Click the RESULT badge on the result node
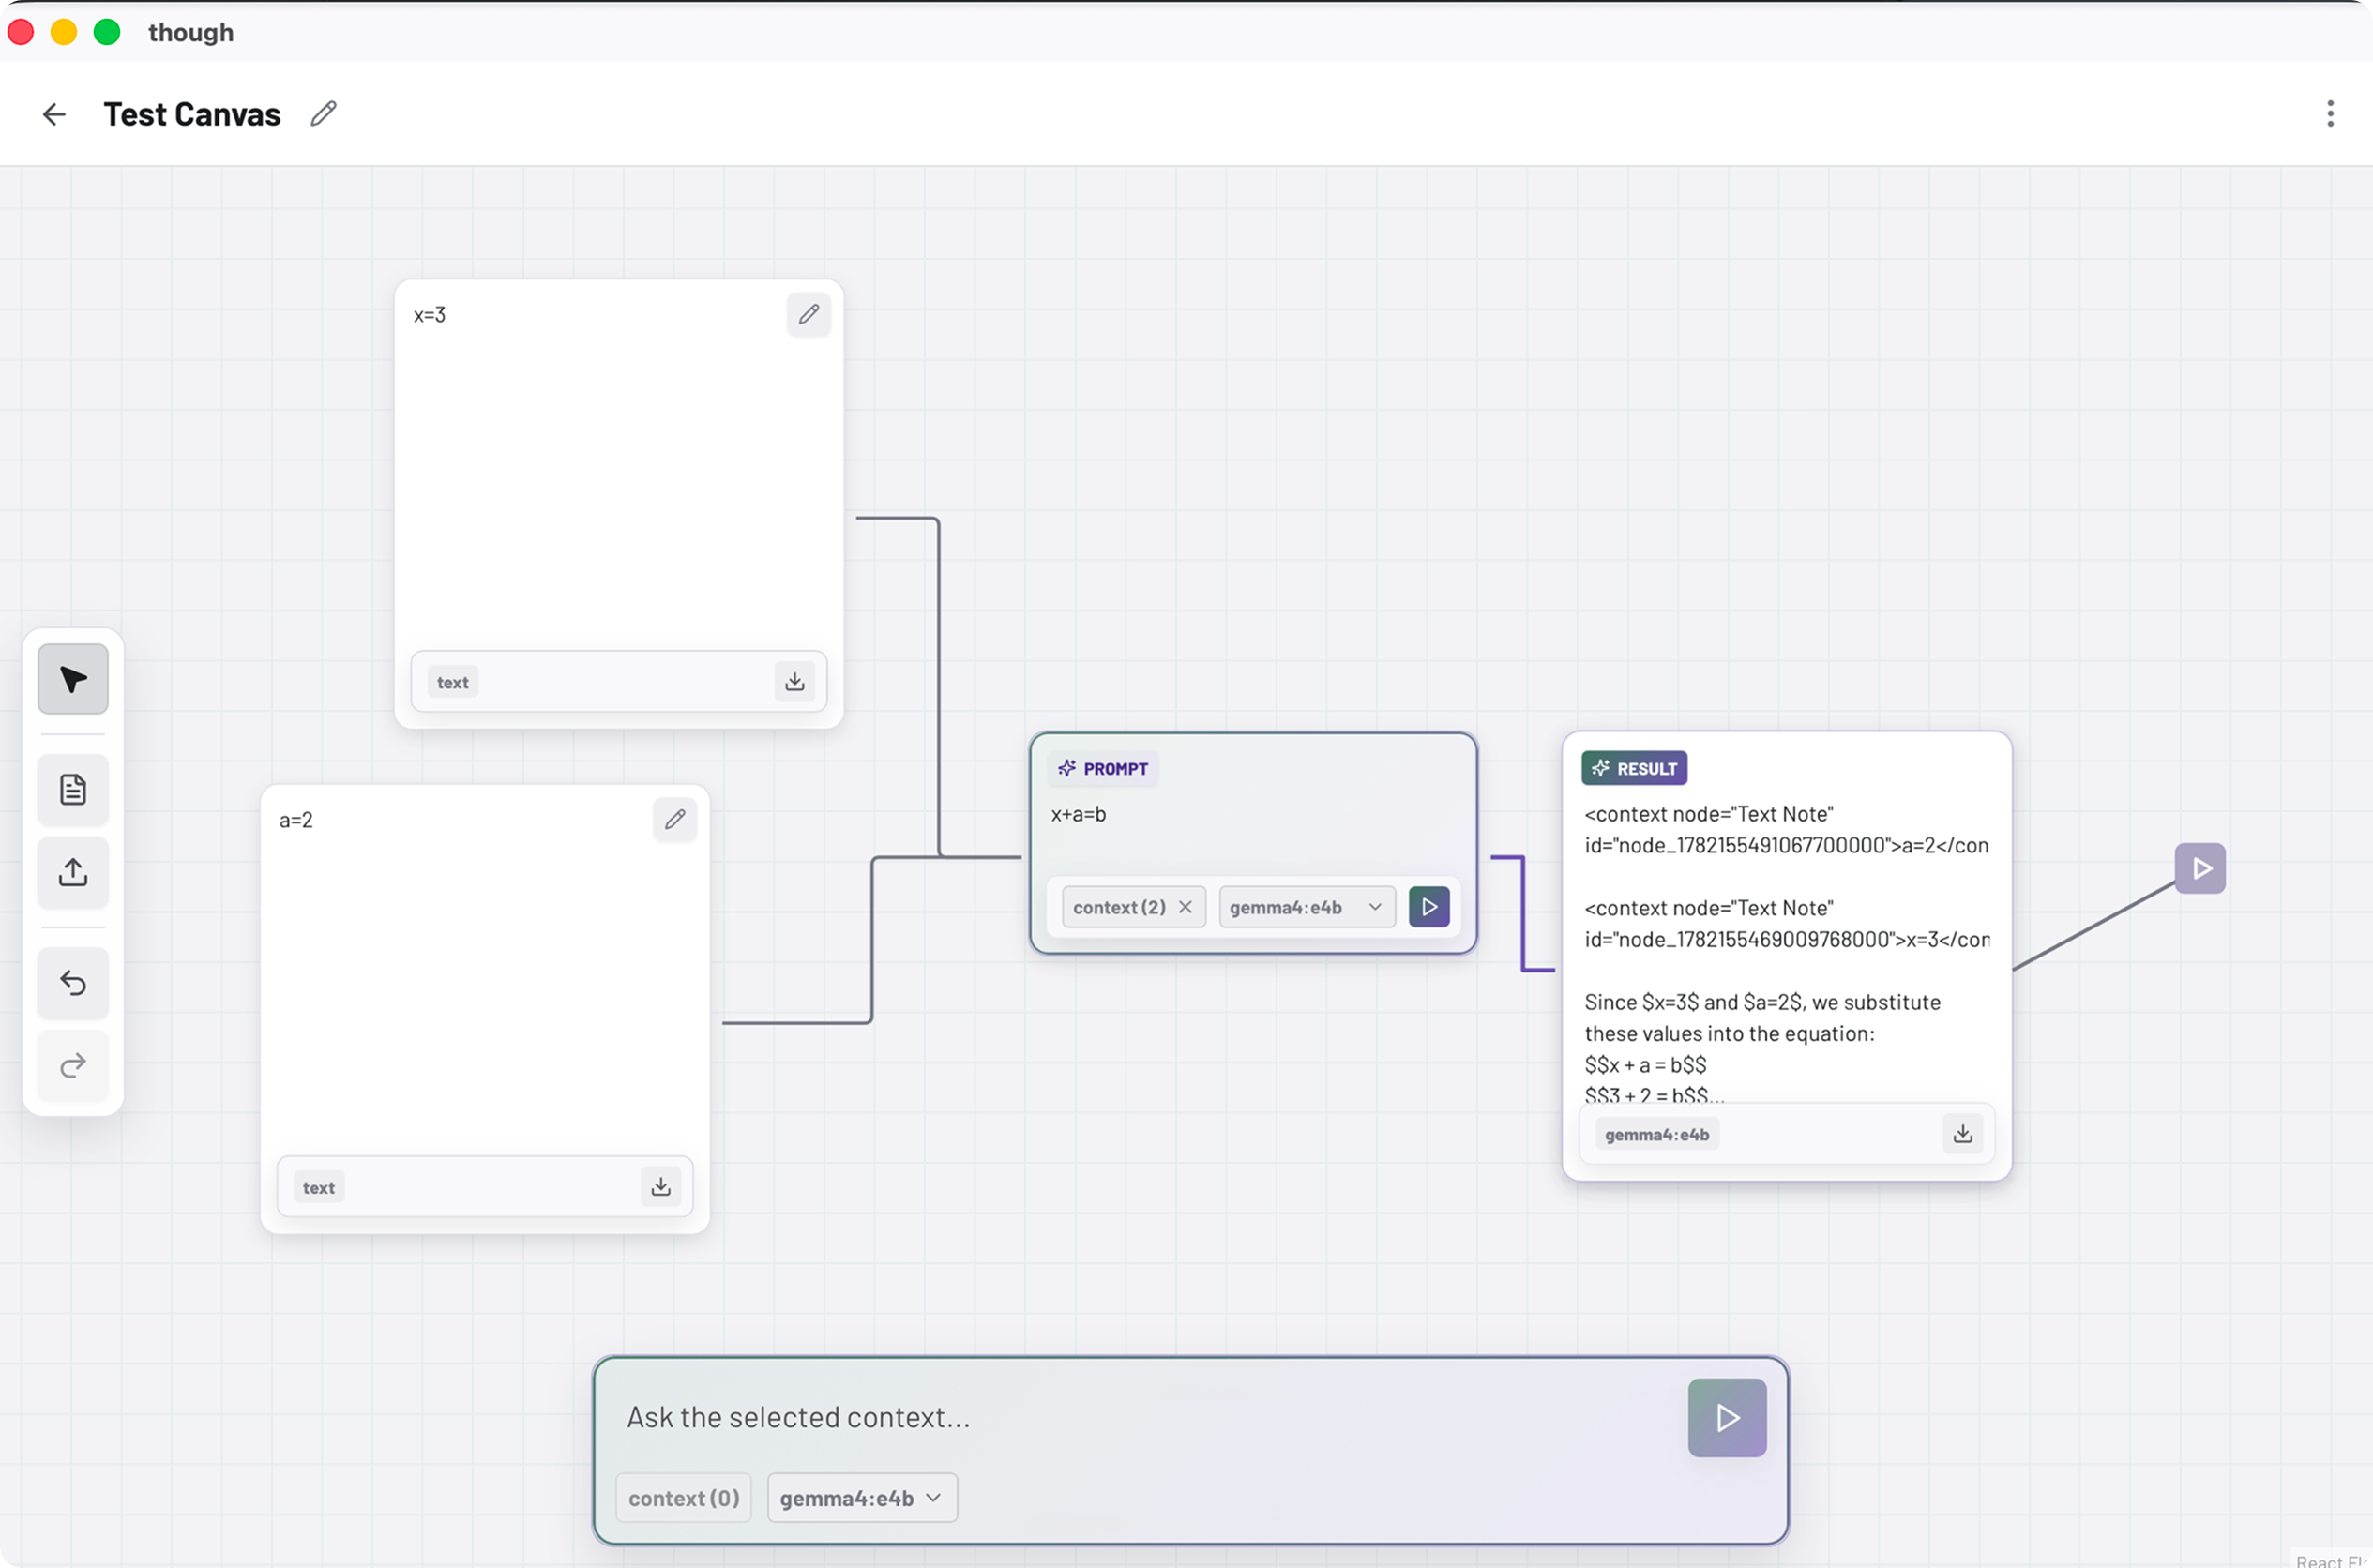Screen dimensions: 2373x1568 point(1634,768)
